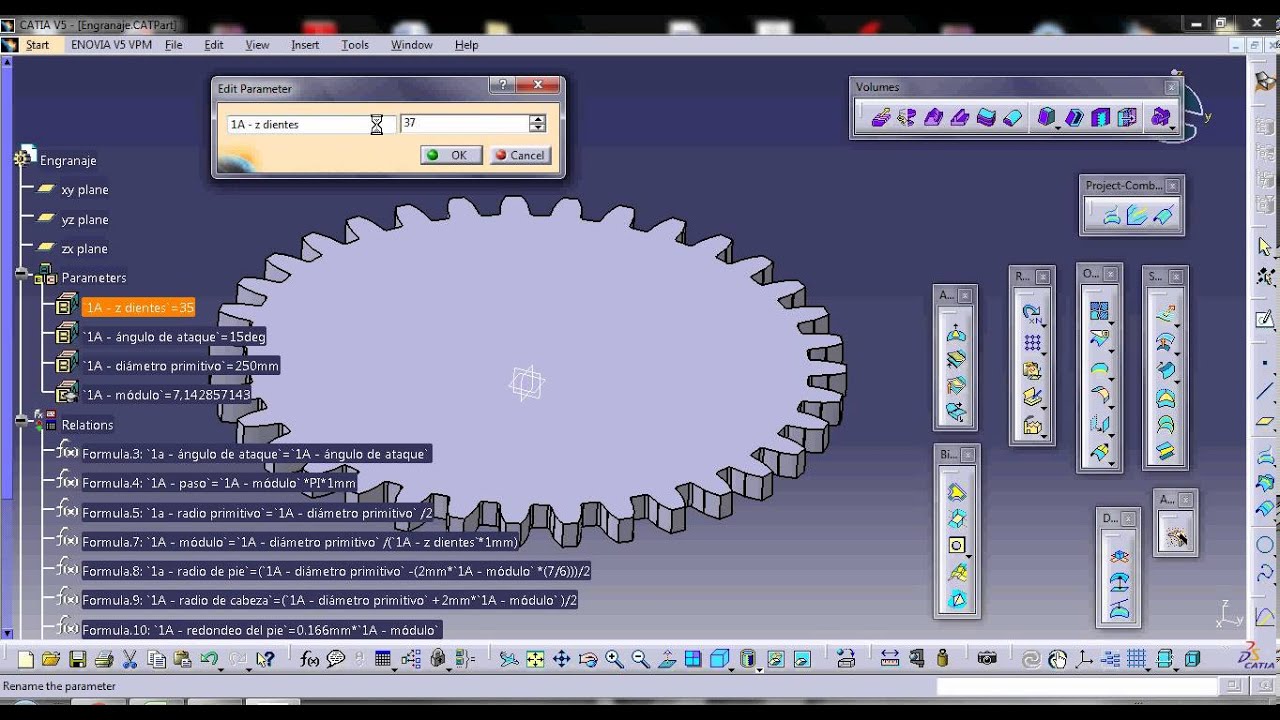
Task: Increase the z dientes value with up arrow
Action: pyautogui.click(x=538, y=119)
